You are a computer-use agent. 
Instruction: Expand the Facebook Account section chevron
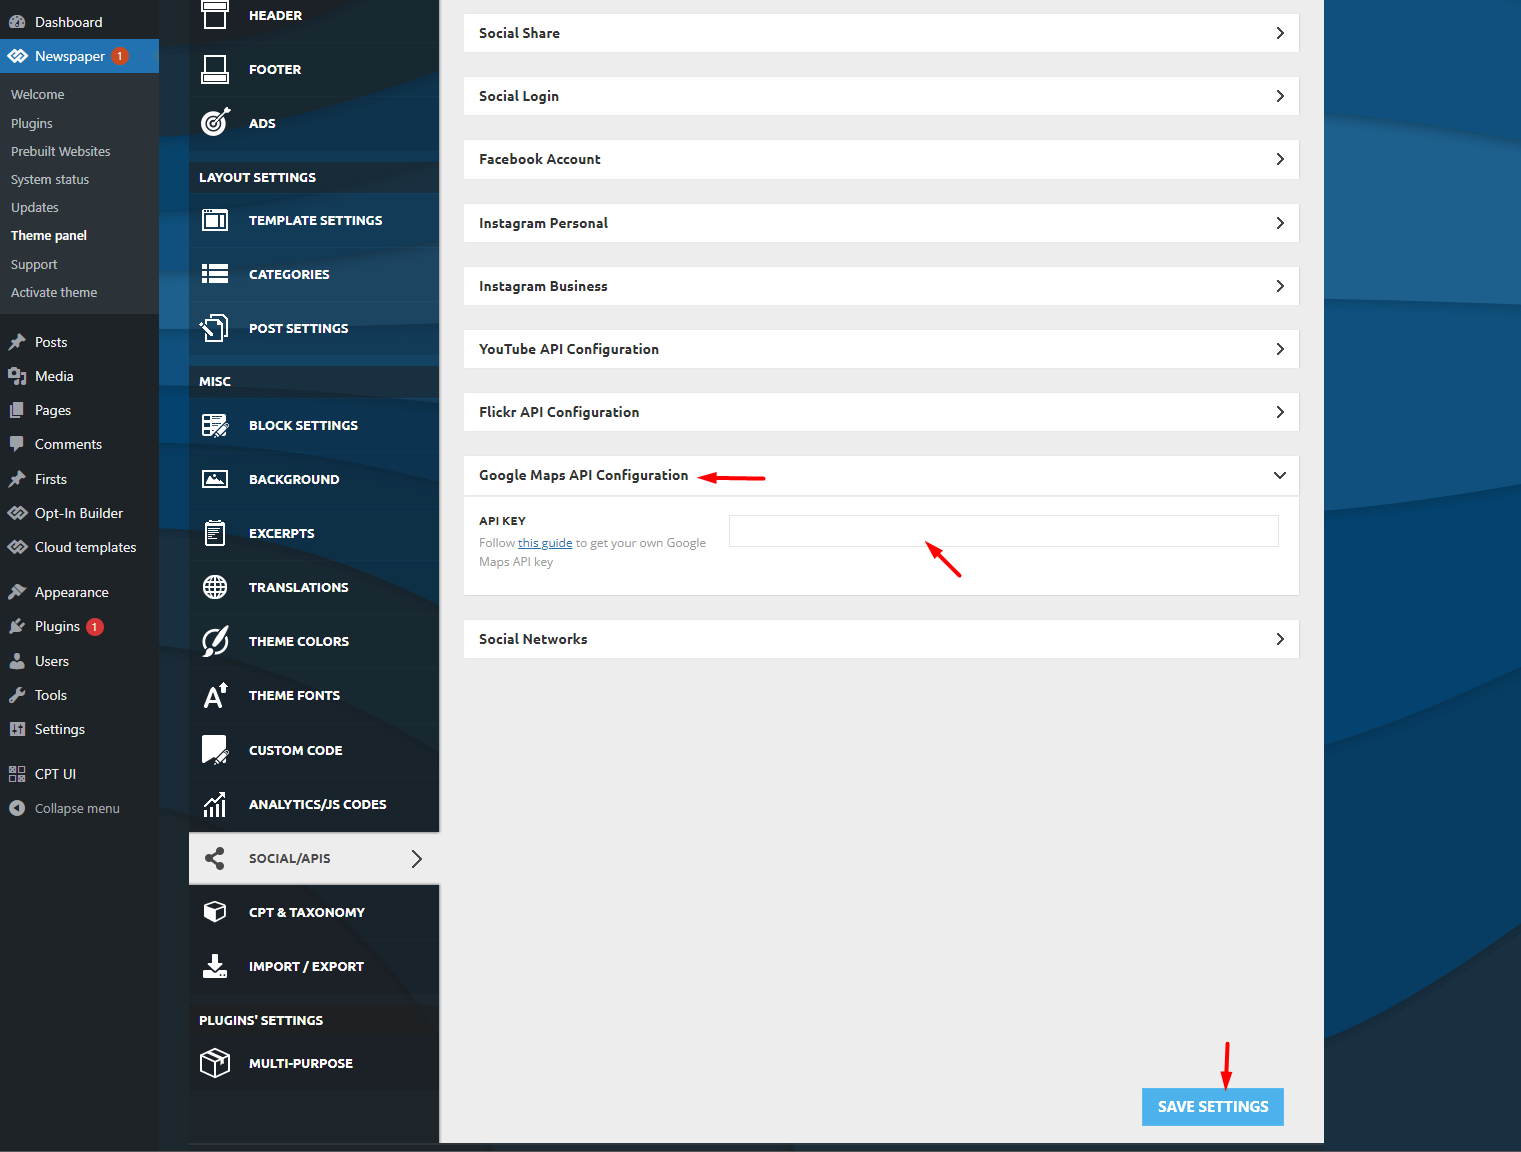1280,159
